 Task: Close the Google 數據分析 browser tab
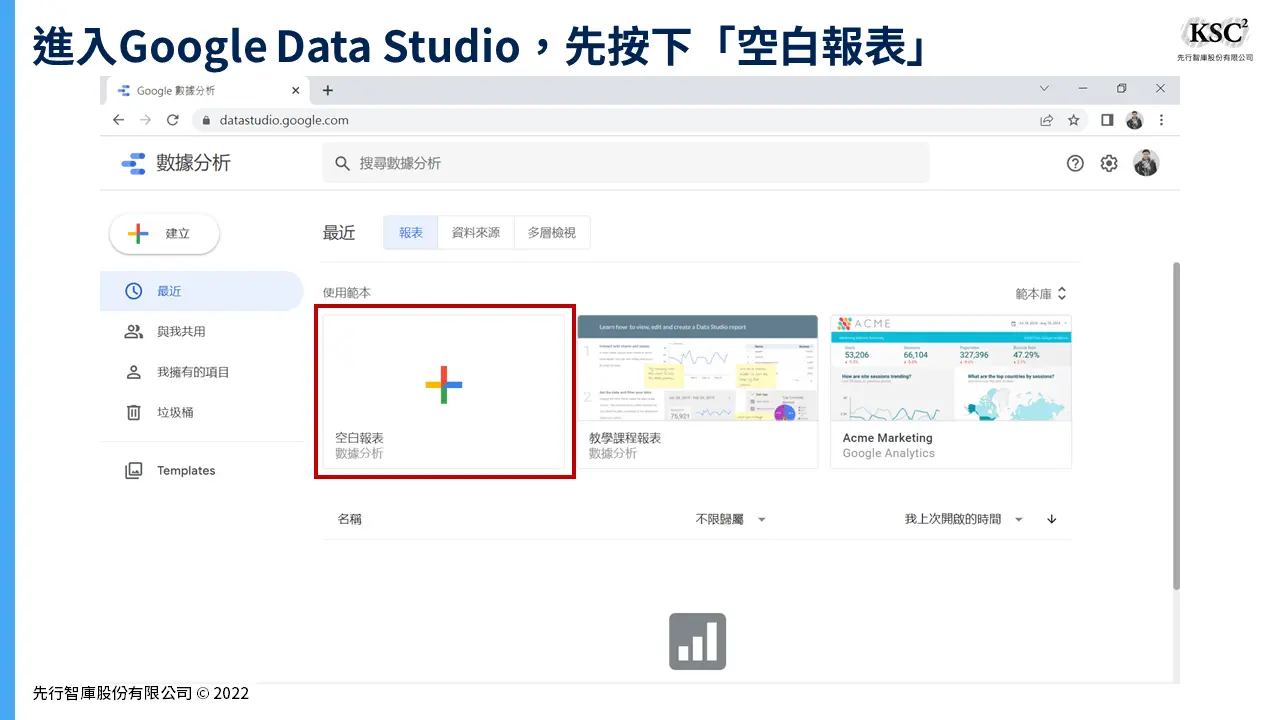[x=295, y=90]
